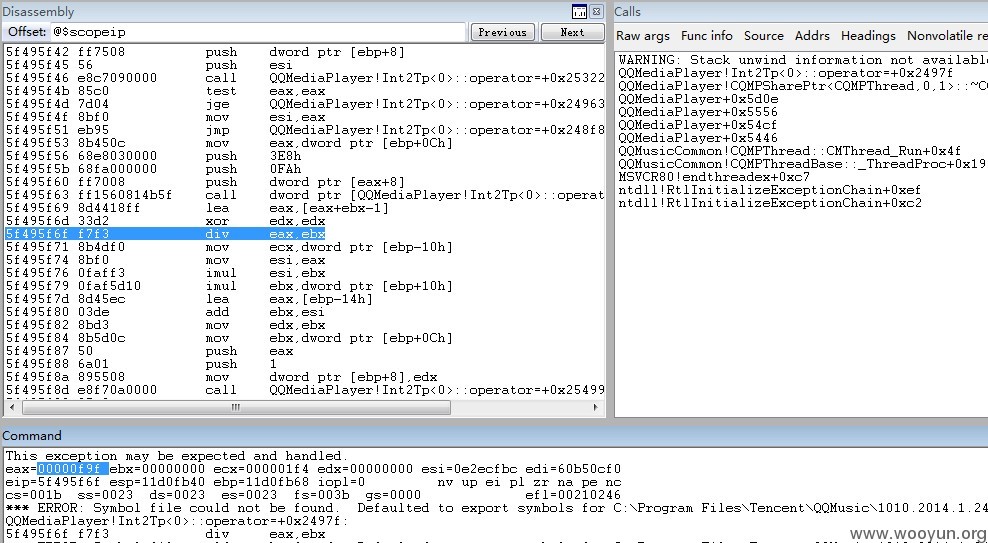Select call instruction at address 5f495f8d

304,390
